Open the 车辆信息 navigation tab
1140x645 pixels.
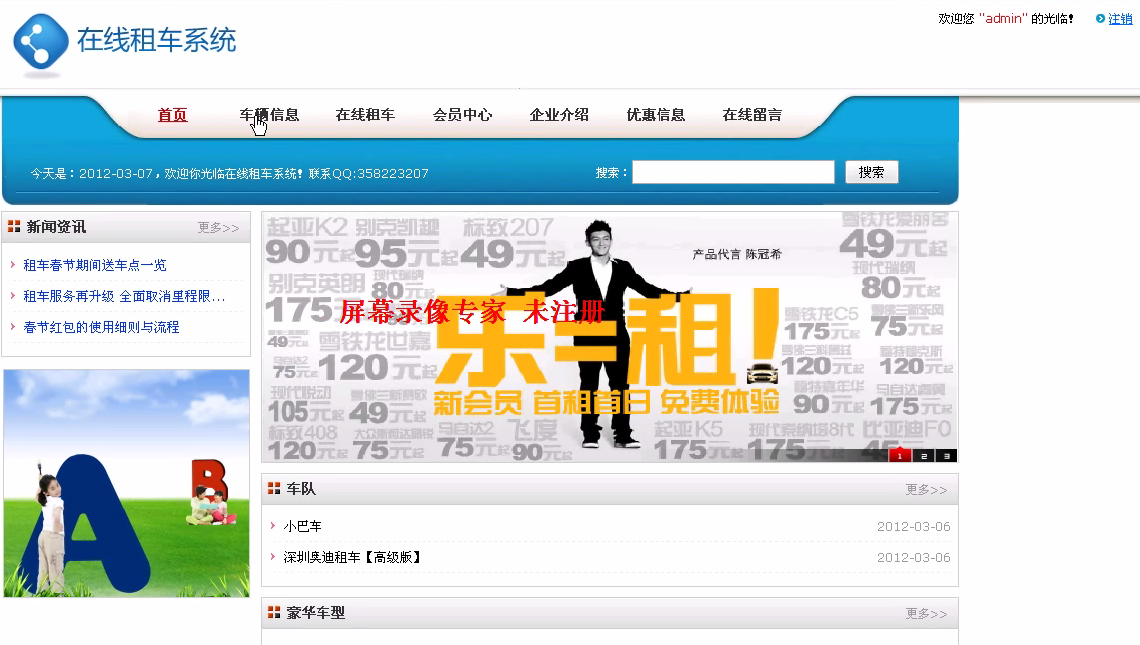269,115
